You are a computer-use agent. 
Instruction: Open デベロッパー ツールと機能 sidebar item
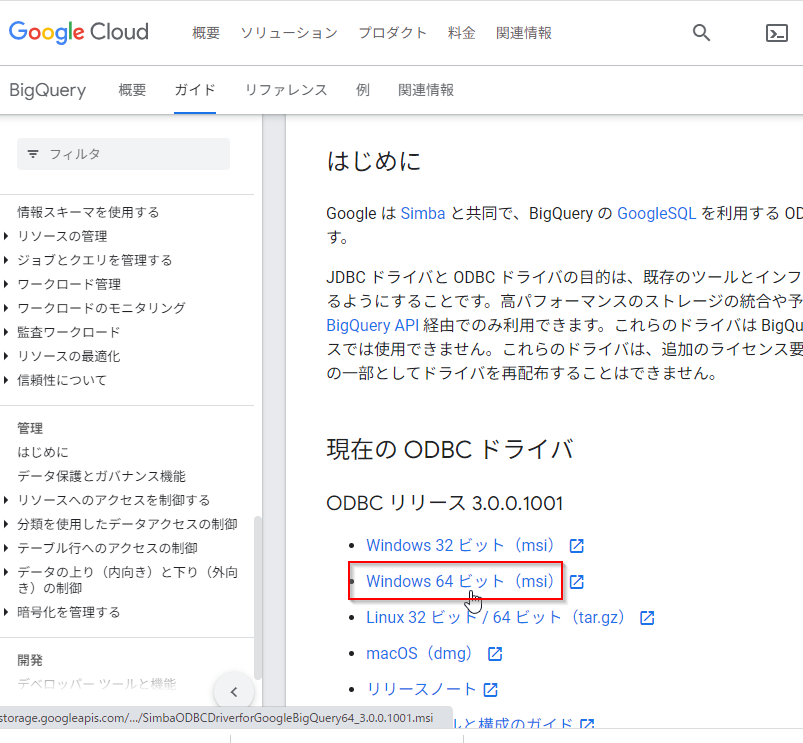pyautogui.click(x=97, y=684)
